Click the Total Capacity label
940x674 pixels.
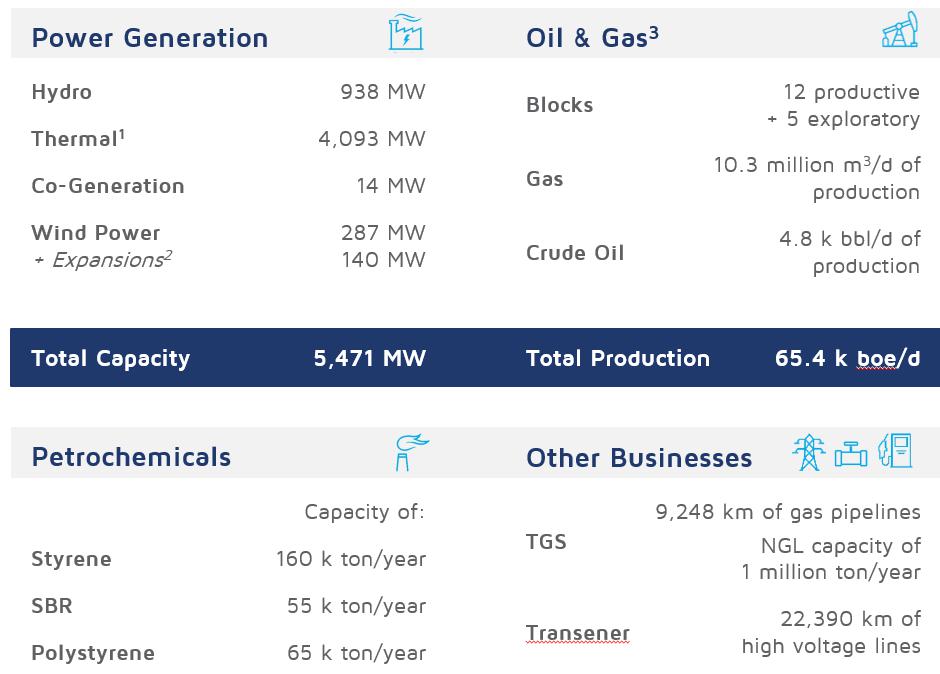point(110,358)
